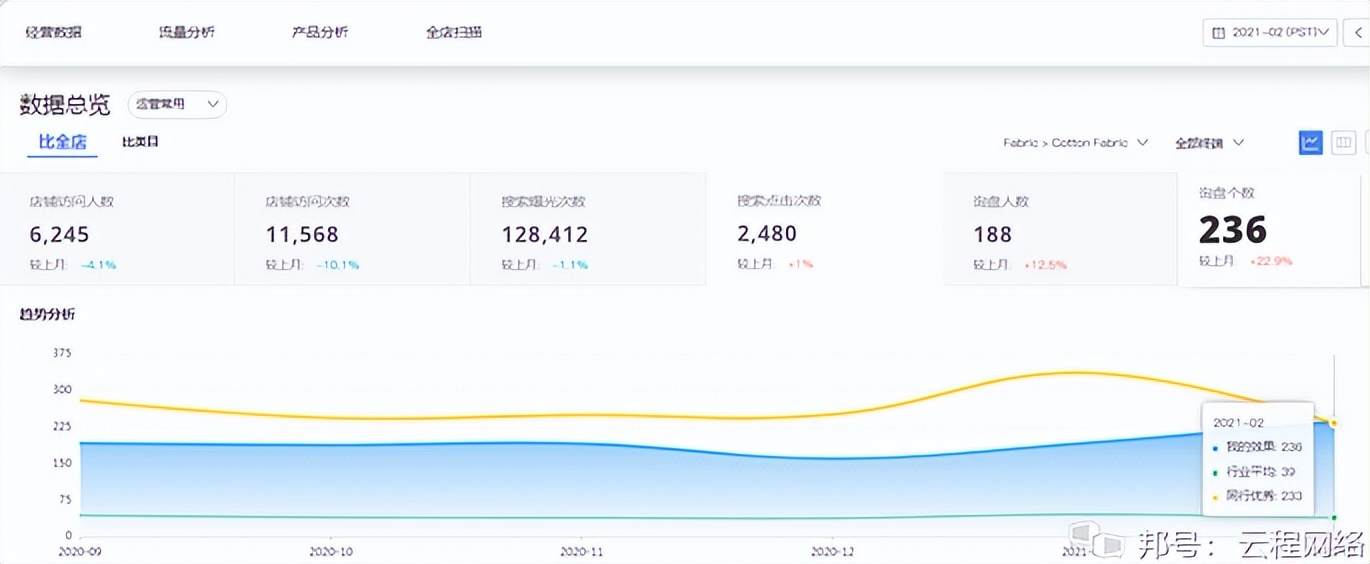The width and height of the screenshot is (1370, 564).
Task: Click the 趋势分析 section heading
Action: coord(47,314)
